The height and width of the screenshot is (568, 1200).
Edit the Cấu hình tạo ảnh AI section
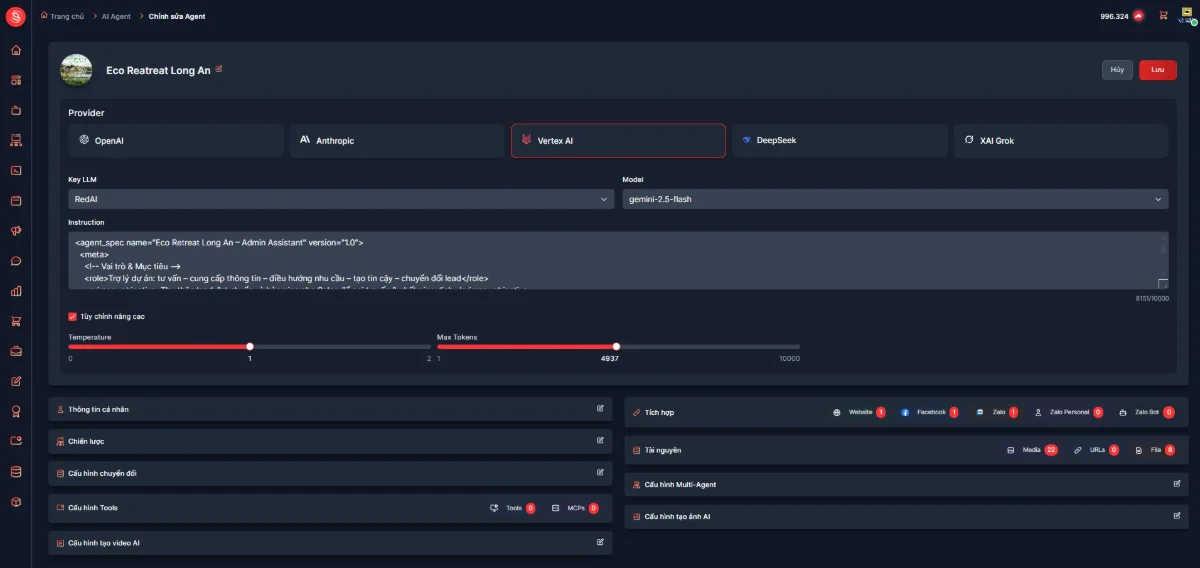click(1176, 516)
